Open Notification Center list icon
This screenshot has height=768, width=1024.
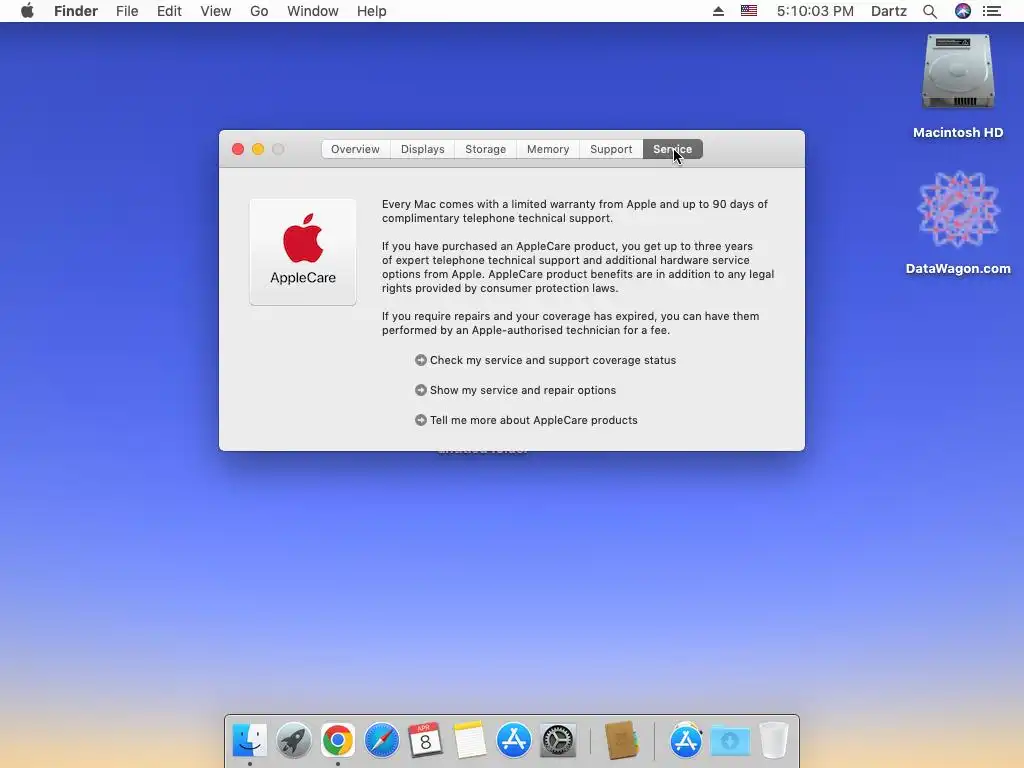point(992,11)
